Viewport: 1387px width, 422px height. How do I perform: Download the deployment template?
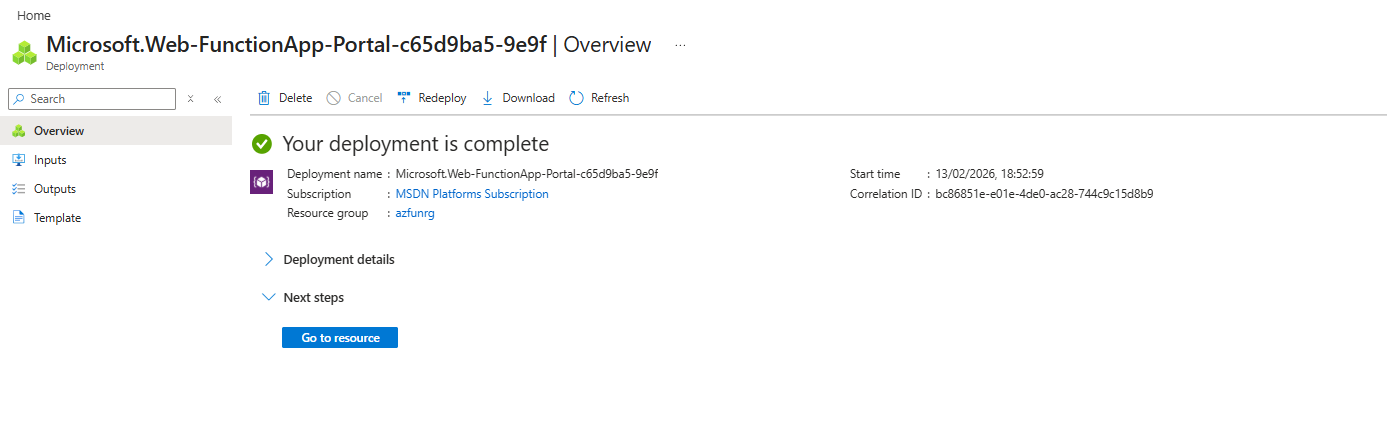(518, 98)
